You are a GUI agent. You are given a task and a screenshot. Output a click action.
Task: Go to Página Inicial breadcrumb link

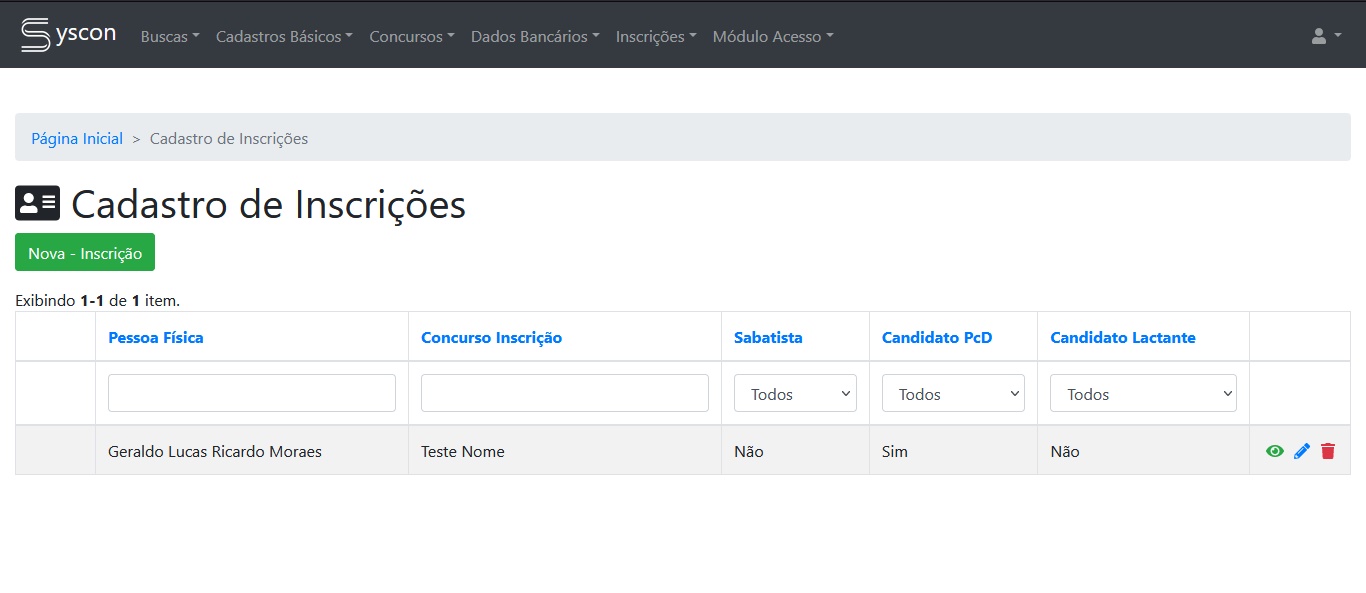(77, 139)
